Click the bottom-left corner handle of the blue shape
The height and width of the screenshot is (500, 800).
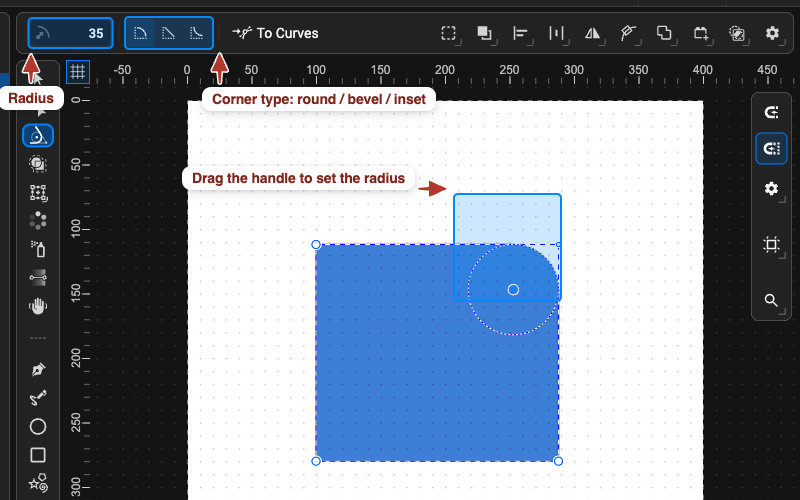316,461
